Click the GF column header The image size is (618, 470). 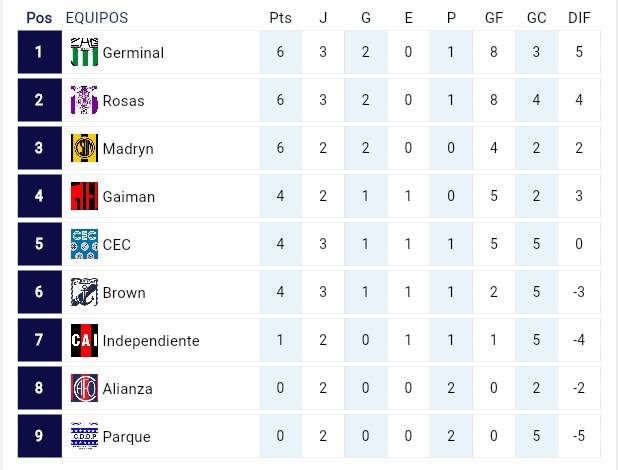click(x=493, y=18)
